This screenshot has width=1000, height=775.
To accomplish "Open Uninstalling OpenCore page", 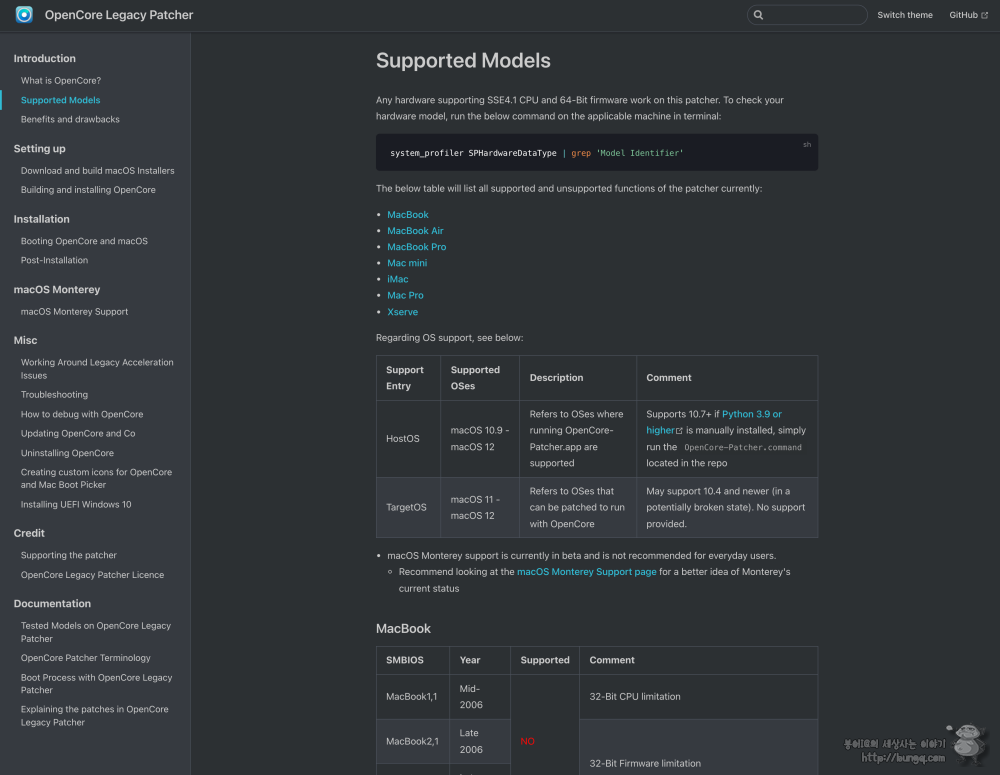I will [x=67, y=453].
